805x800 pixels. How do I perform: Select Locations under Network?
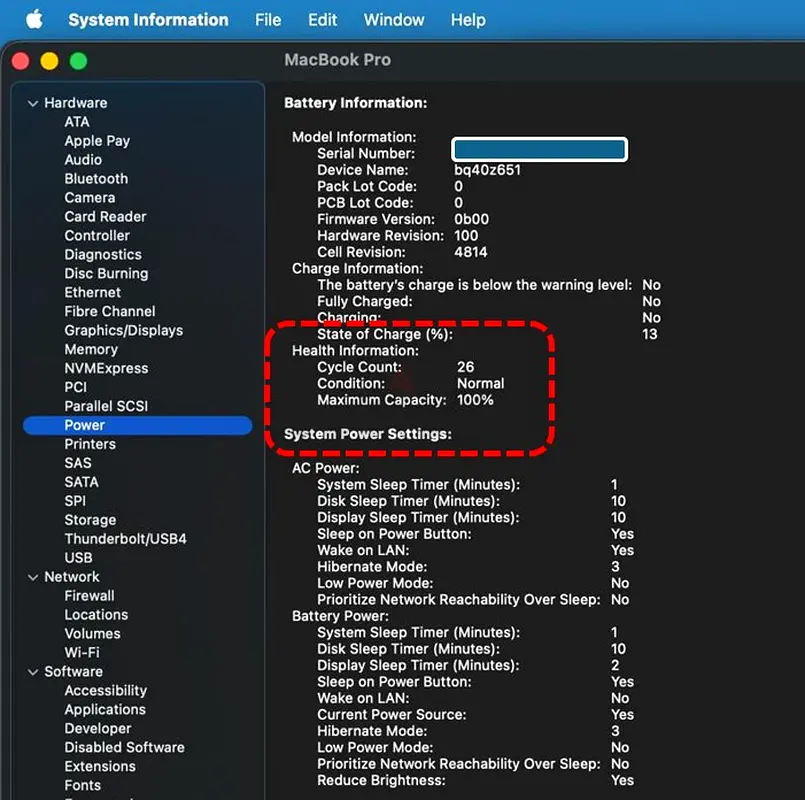pyautogui.click(x=96, y=615)
